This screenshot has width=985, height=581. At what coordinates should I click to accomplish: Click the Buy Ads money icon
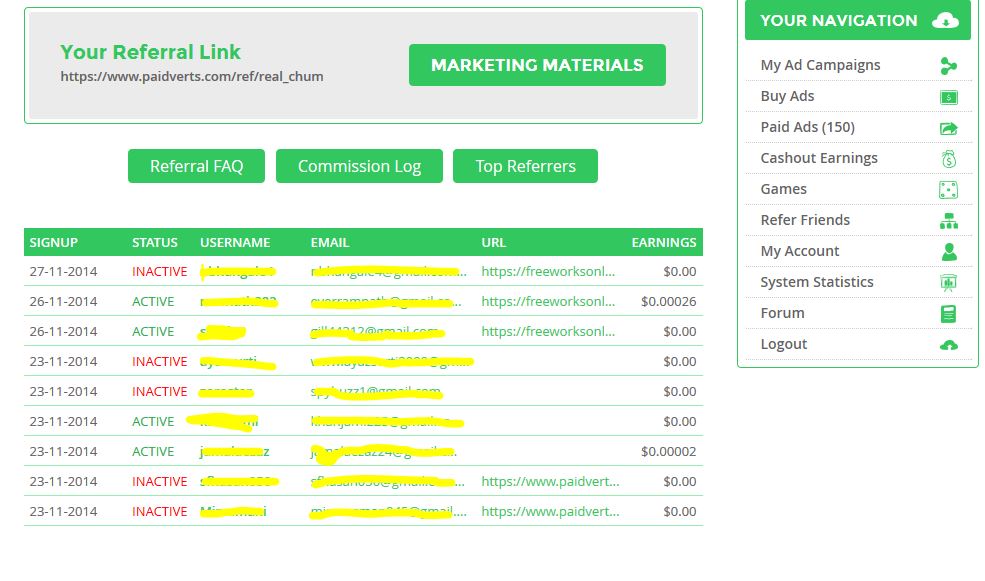pyautogui.click(x=949, y=97)
